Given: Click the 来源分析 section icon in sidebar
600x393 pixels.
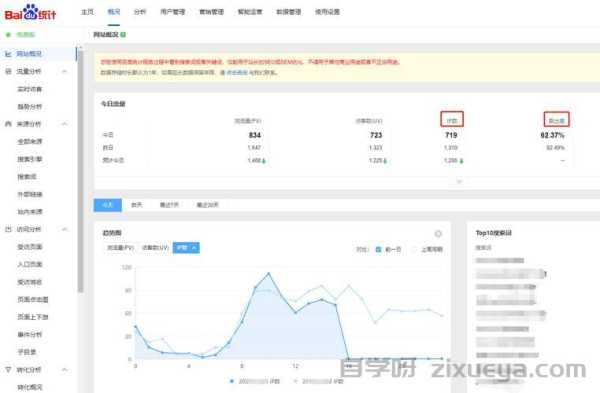Looking at the screenshot, I should point(8,124).
